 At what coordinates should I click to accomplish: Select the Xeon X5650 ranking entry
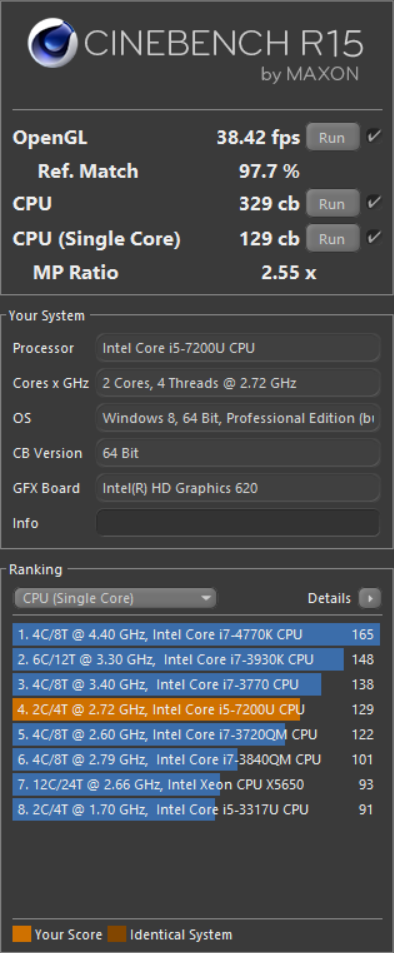point(196,785)
